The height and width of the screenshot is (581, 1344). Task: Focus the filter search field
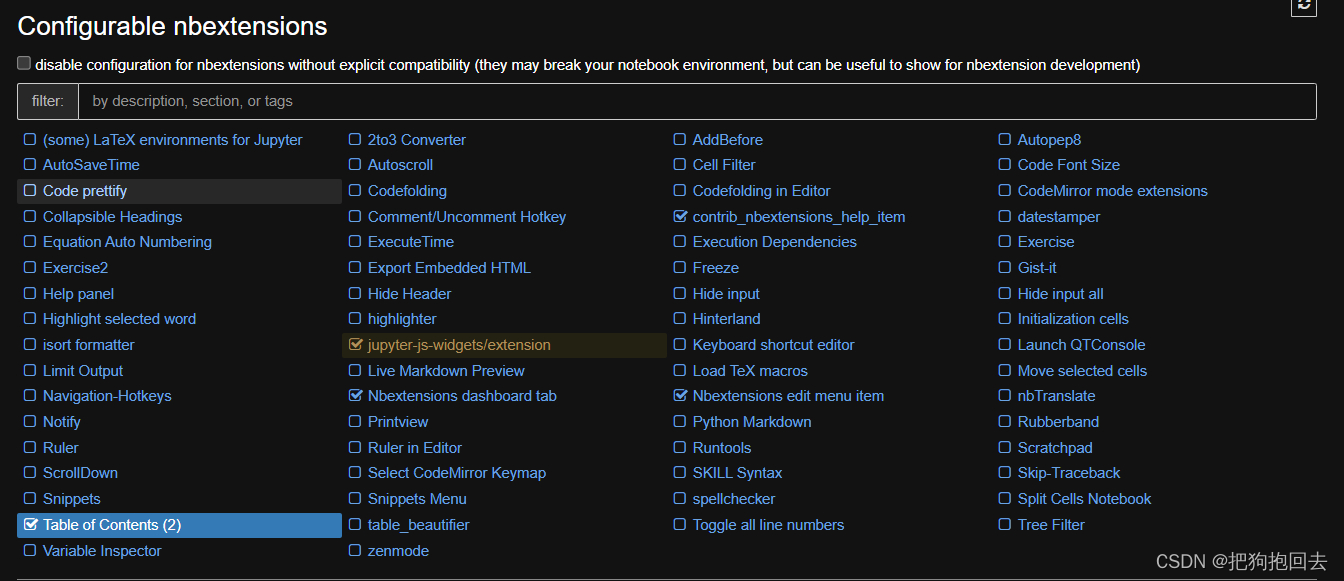697,101
